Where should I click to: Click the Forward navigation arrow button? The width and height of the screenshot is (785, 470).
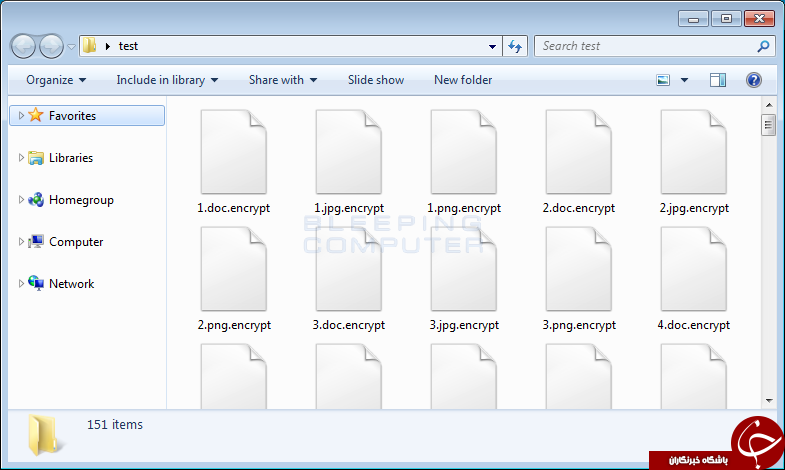(x=51, y=47)
